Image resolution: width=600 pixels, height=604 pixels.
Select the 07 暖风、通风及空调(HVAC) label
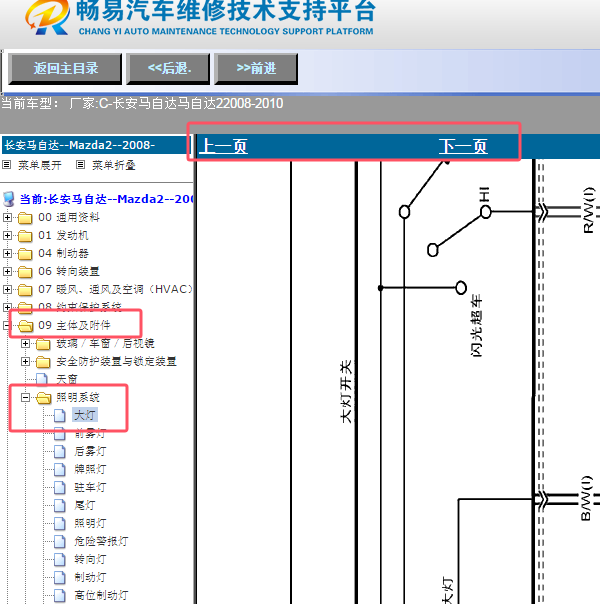coord(116,289)
